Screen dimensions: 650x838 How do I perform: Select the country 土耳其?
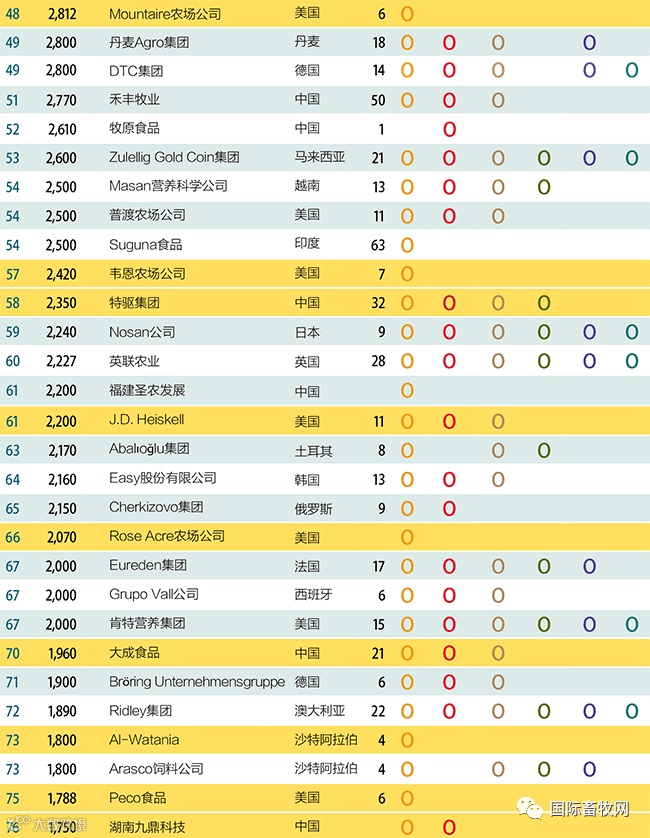[x=314, y=450]
